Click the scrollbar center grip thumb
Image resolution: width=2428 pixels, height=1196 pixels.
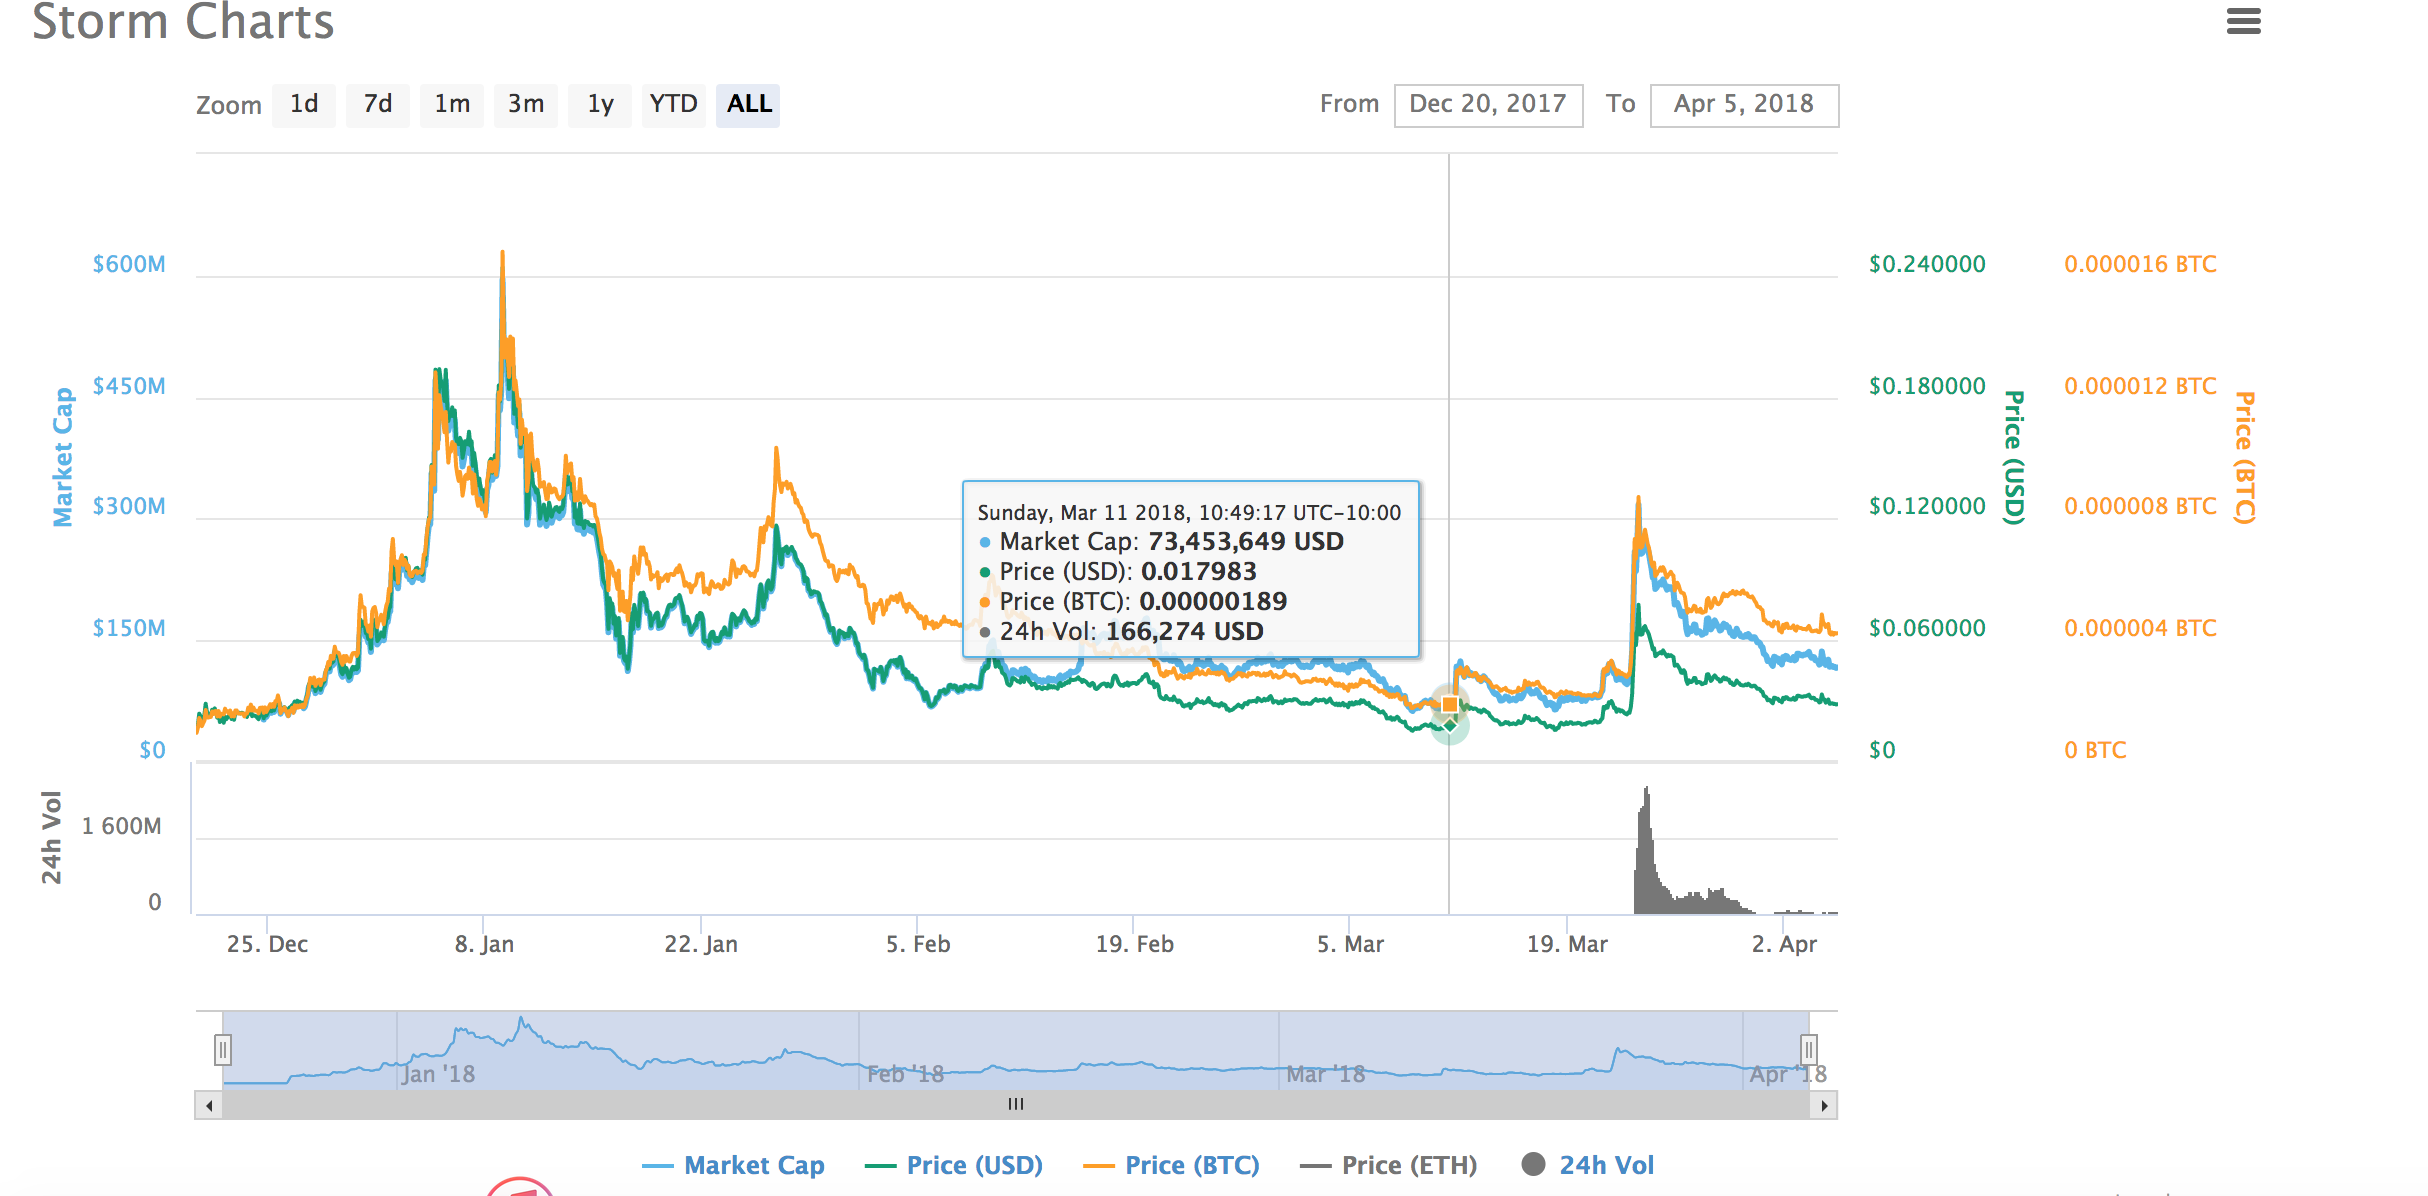point(1016,1105)
